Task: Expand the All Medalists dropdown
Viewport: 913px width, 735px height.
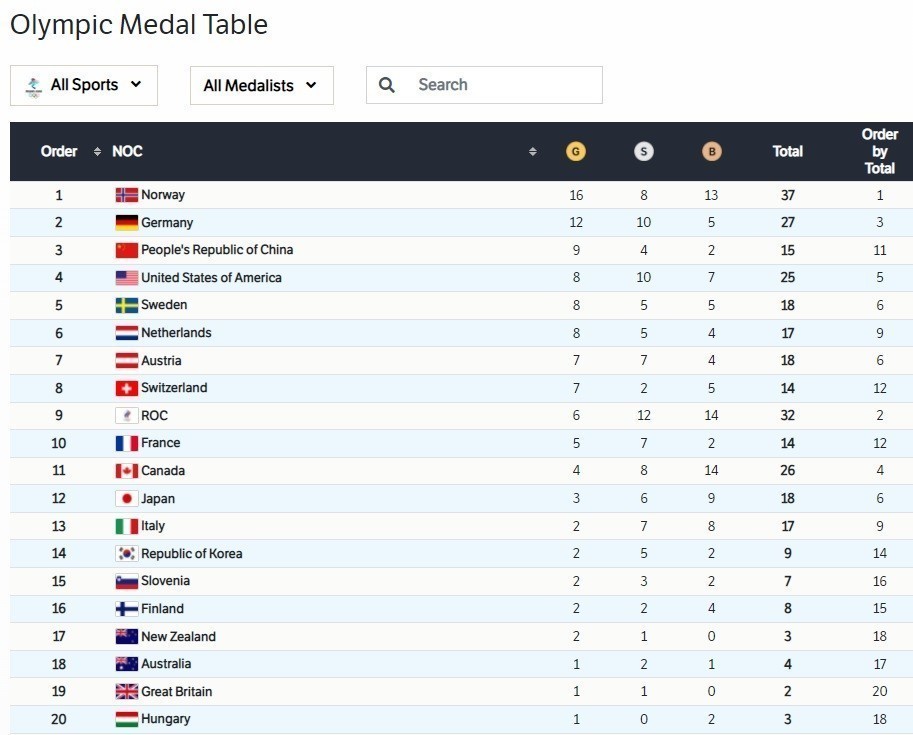Action: pos(261,86)
